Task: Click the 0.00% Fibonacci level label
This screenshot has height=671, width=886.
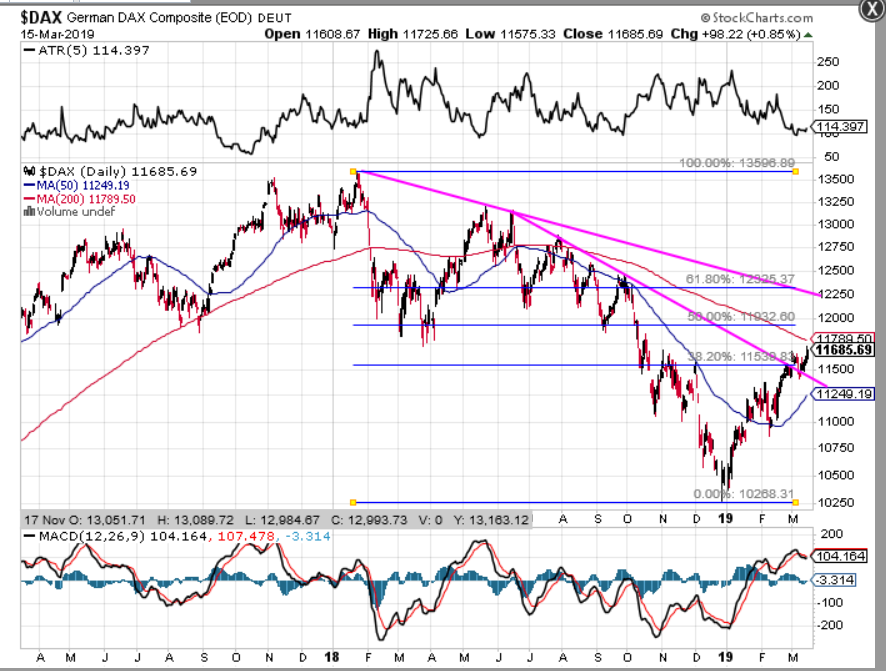Action: pyautogui.click(x=744, y=494)
